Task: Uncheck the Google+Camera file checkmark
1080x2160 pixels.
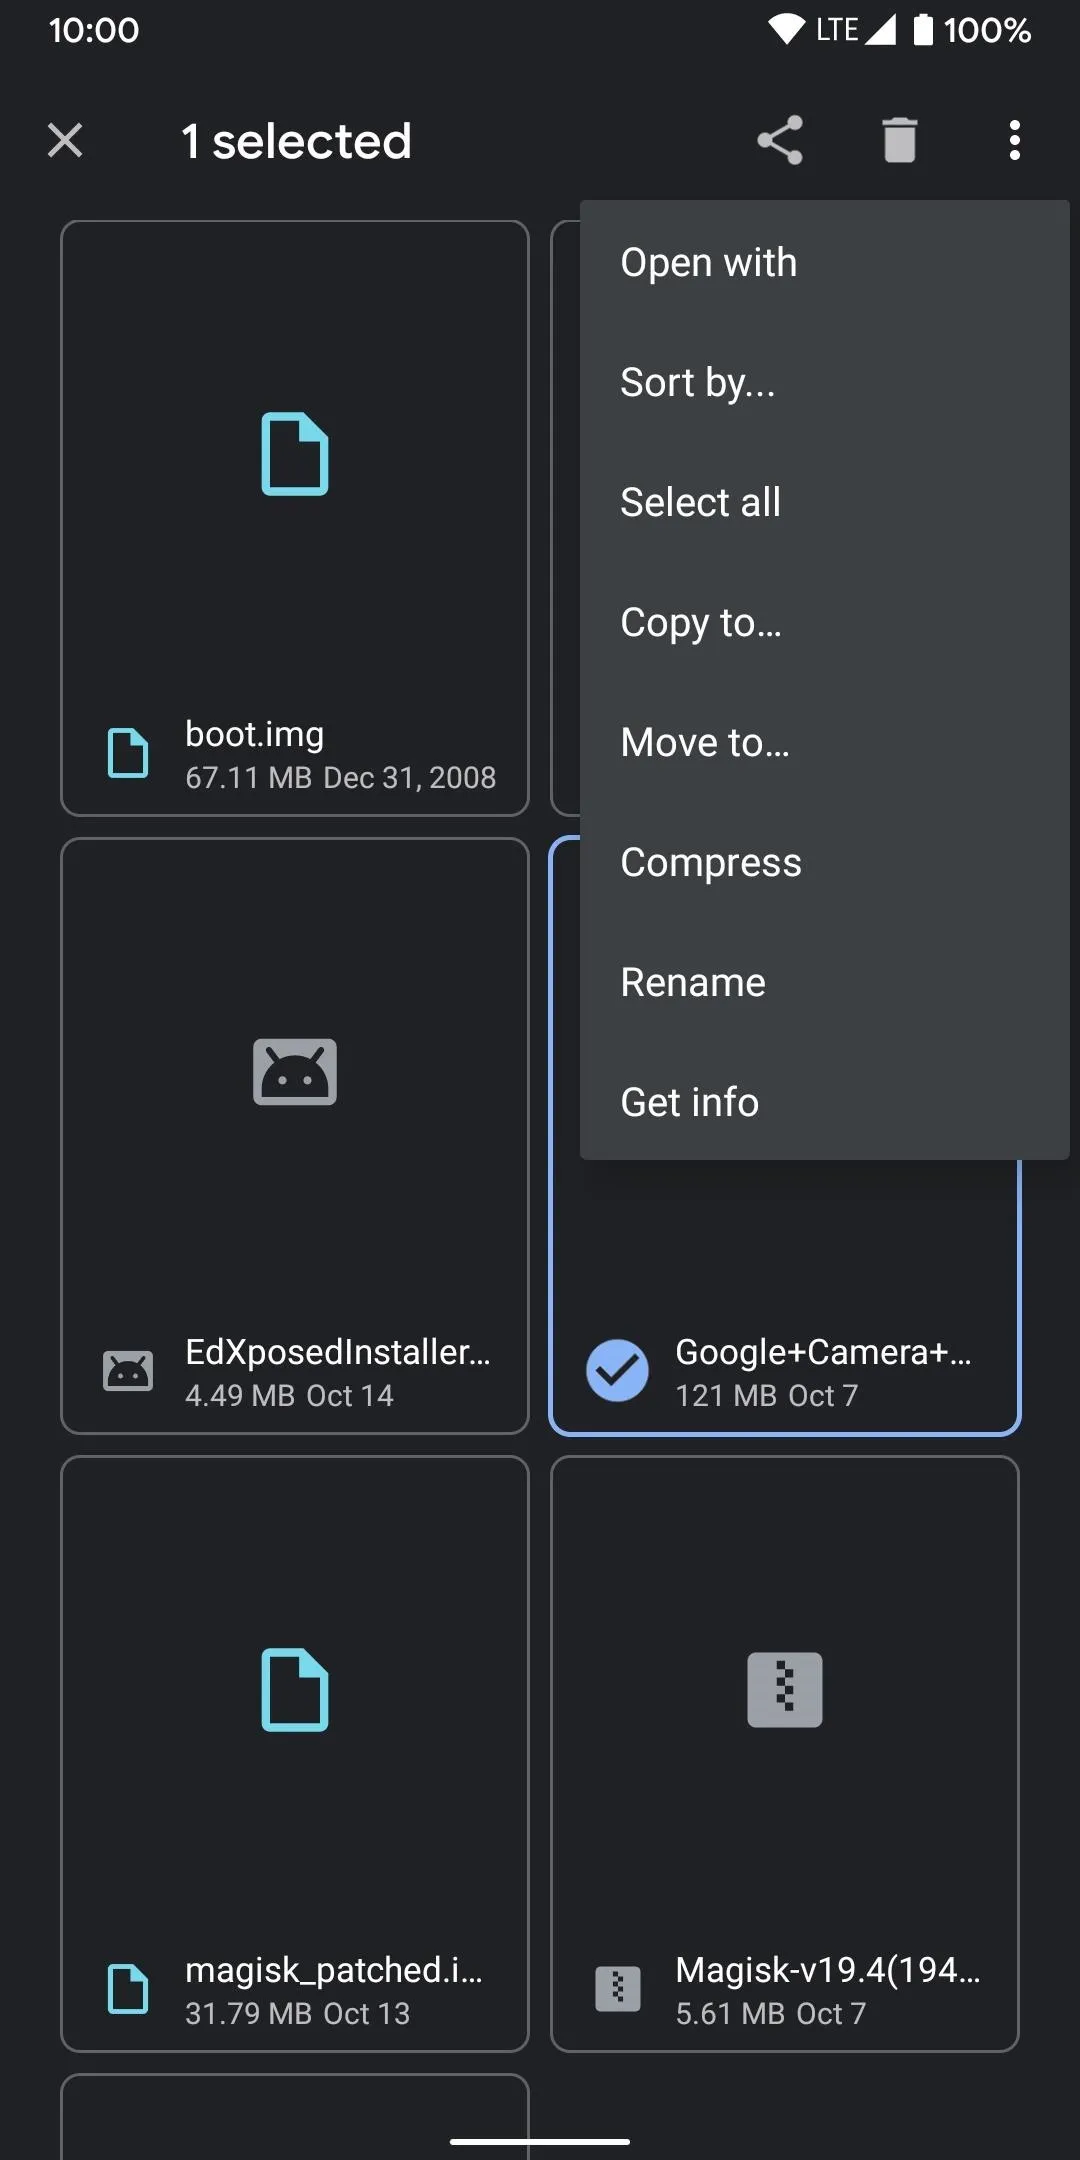Action: click(617, 1370)
